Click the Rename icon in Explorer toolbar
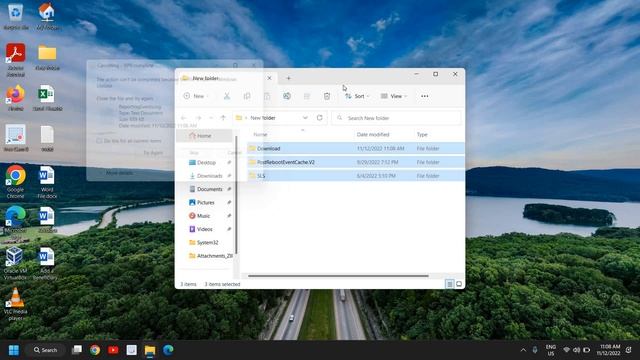This screenshot has height=360, width=640. point(287,96)
